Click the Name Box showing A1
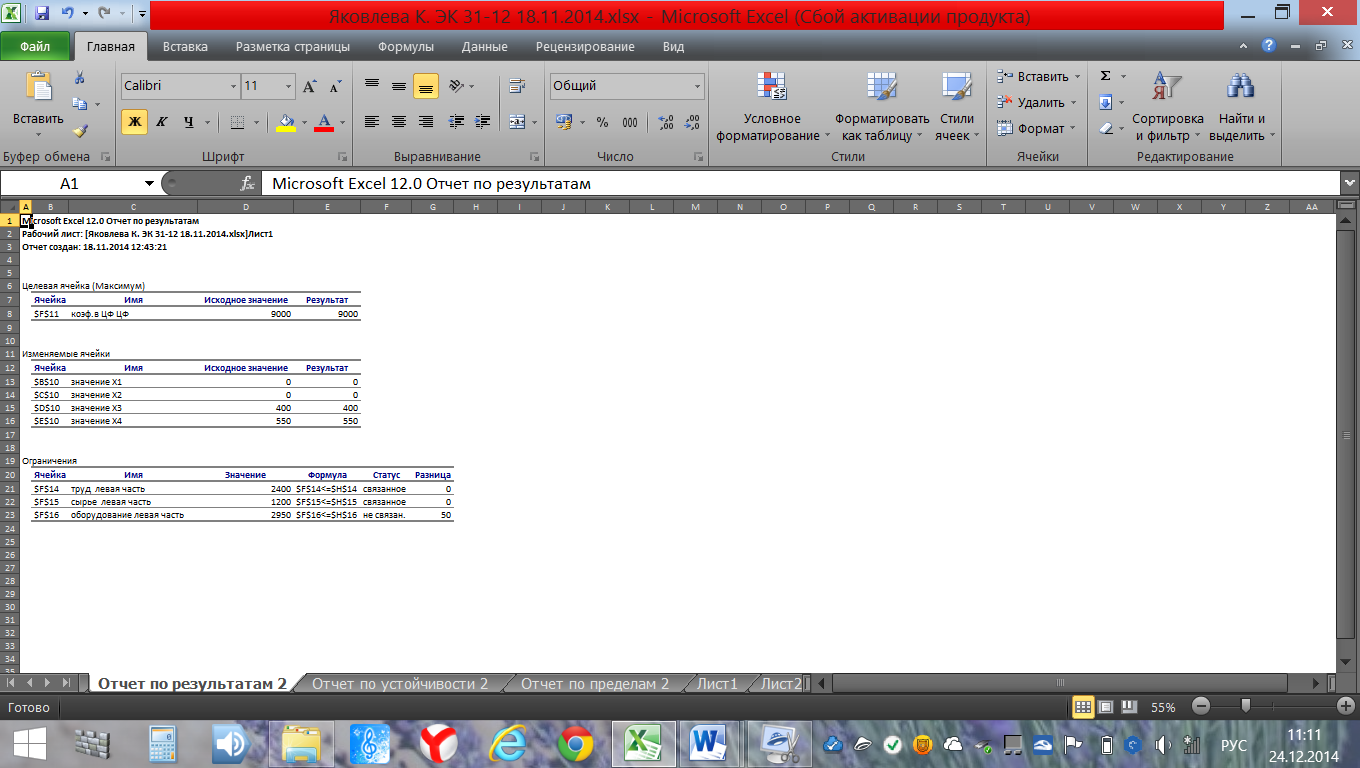The image size is (1360, 768). (69, 184)
